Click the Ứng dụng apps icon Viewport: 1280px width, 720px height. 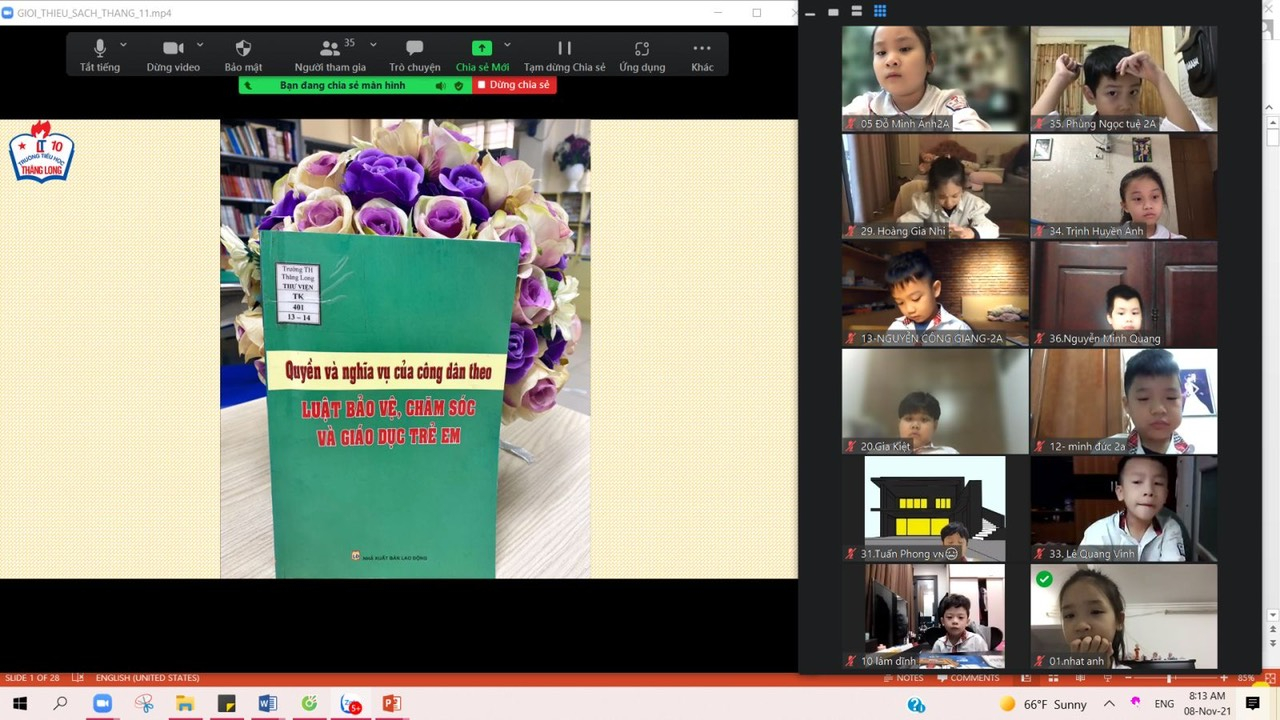(x=642, y=54)
